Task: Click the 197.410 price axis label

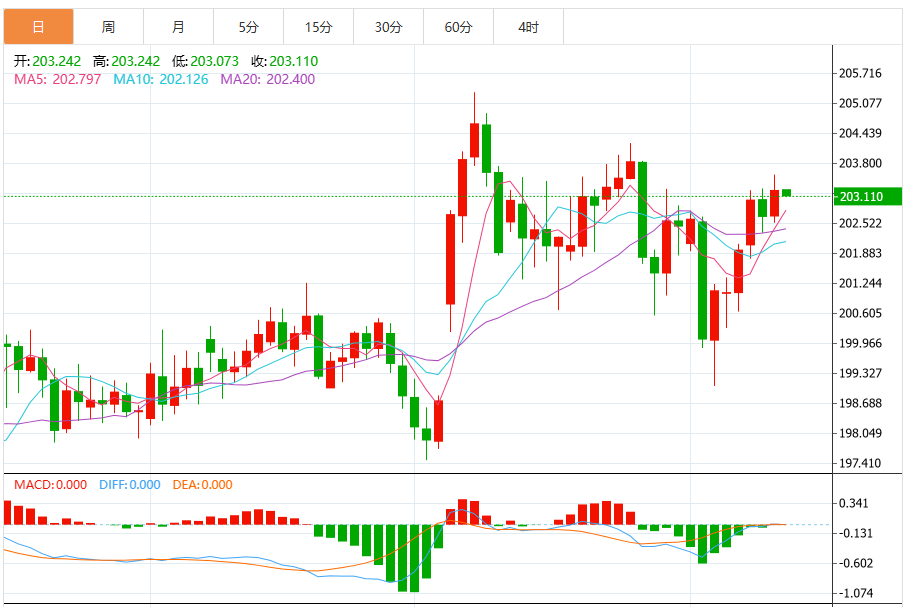Action: 860,463
